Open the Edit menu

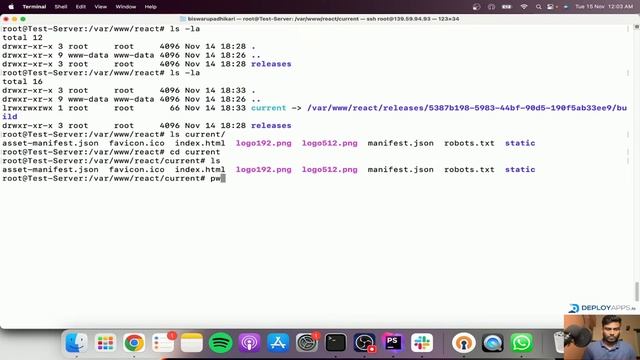[80, 7]
